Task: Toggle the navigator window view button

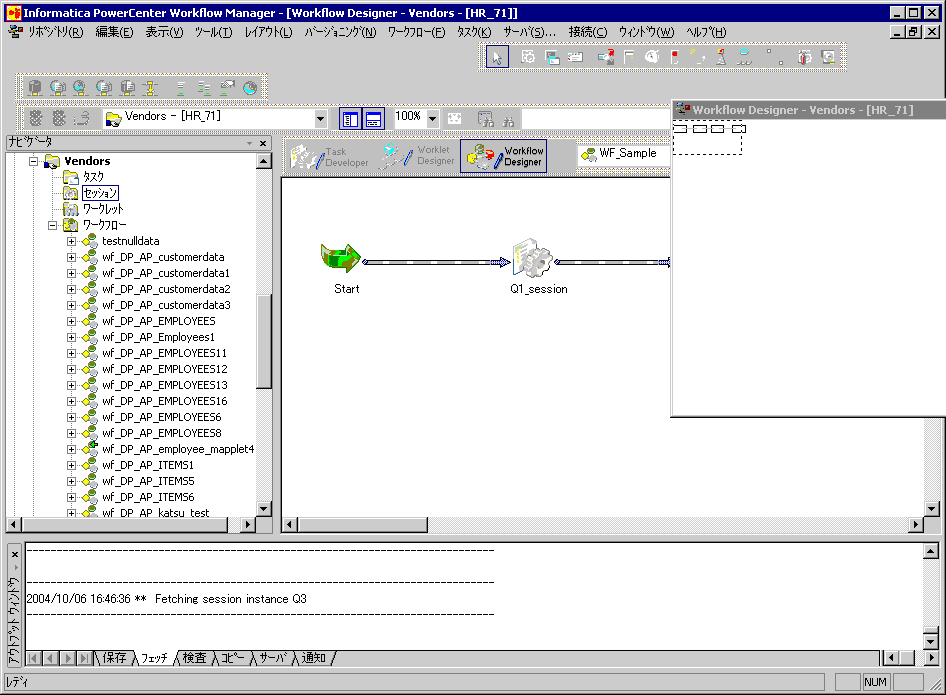Action: point(350,119)
